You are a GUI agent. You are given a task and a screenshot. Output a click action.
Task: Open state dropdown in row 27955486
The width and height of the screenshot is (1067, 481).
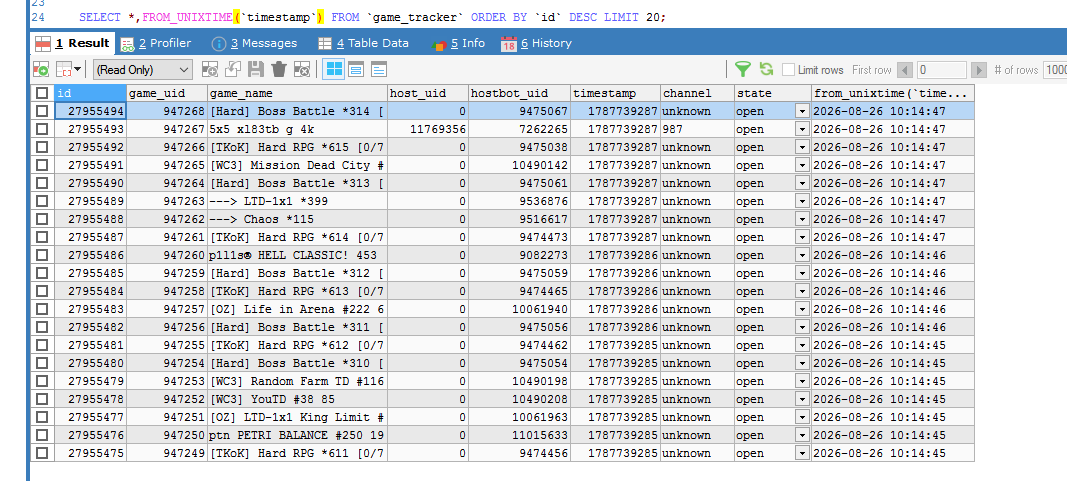pos(803,255)
